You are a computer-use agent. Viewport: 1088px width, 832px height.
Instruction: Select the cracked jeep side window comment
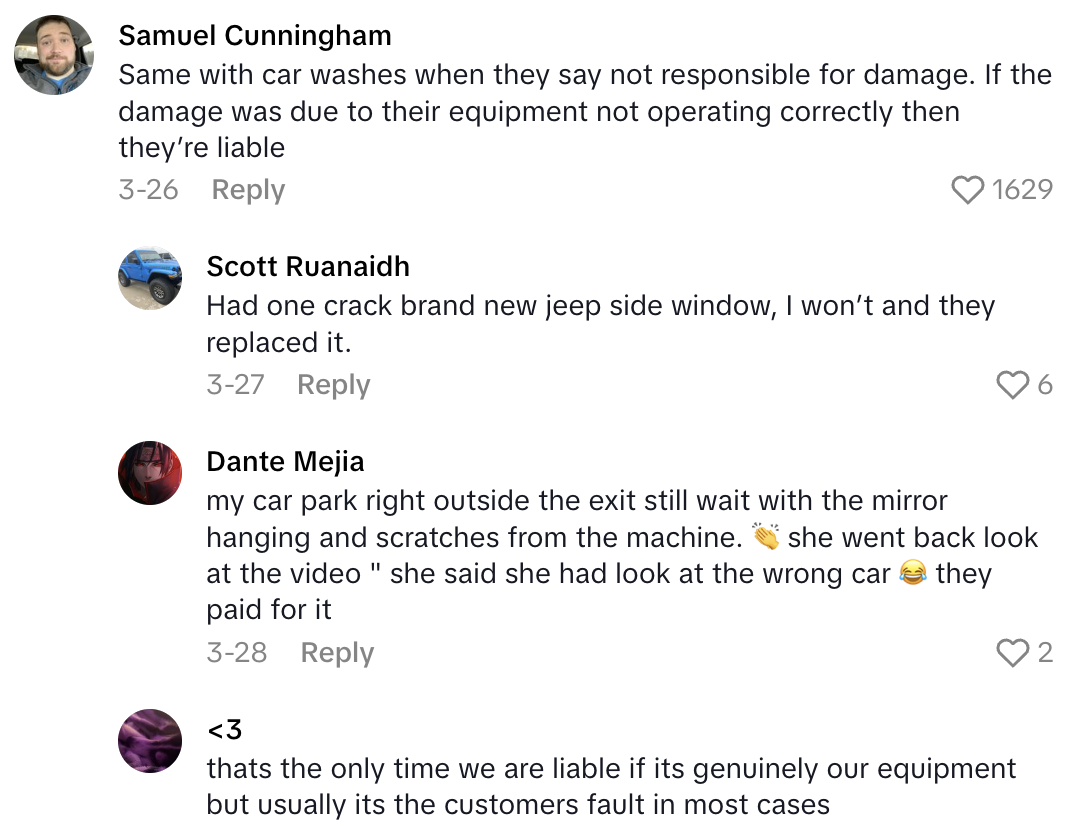(600, 324)
